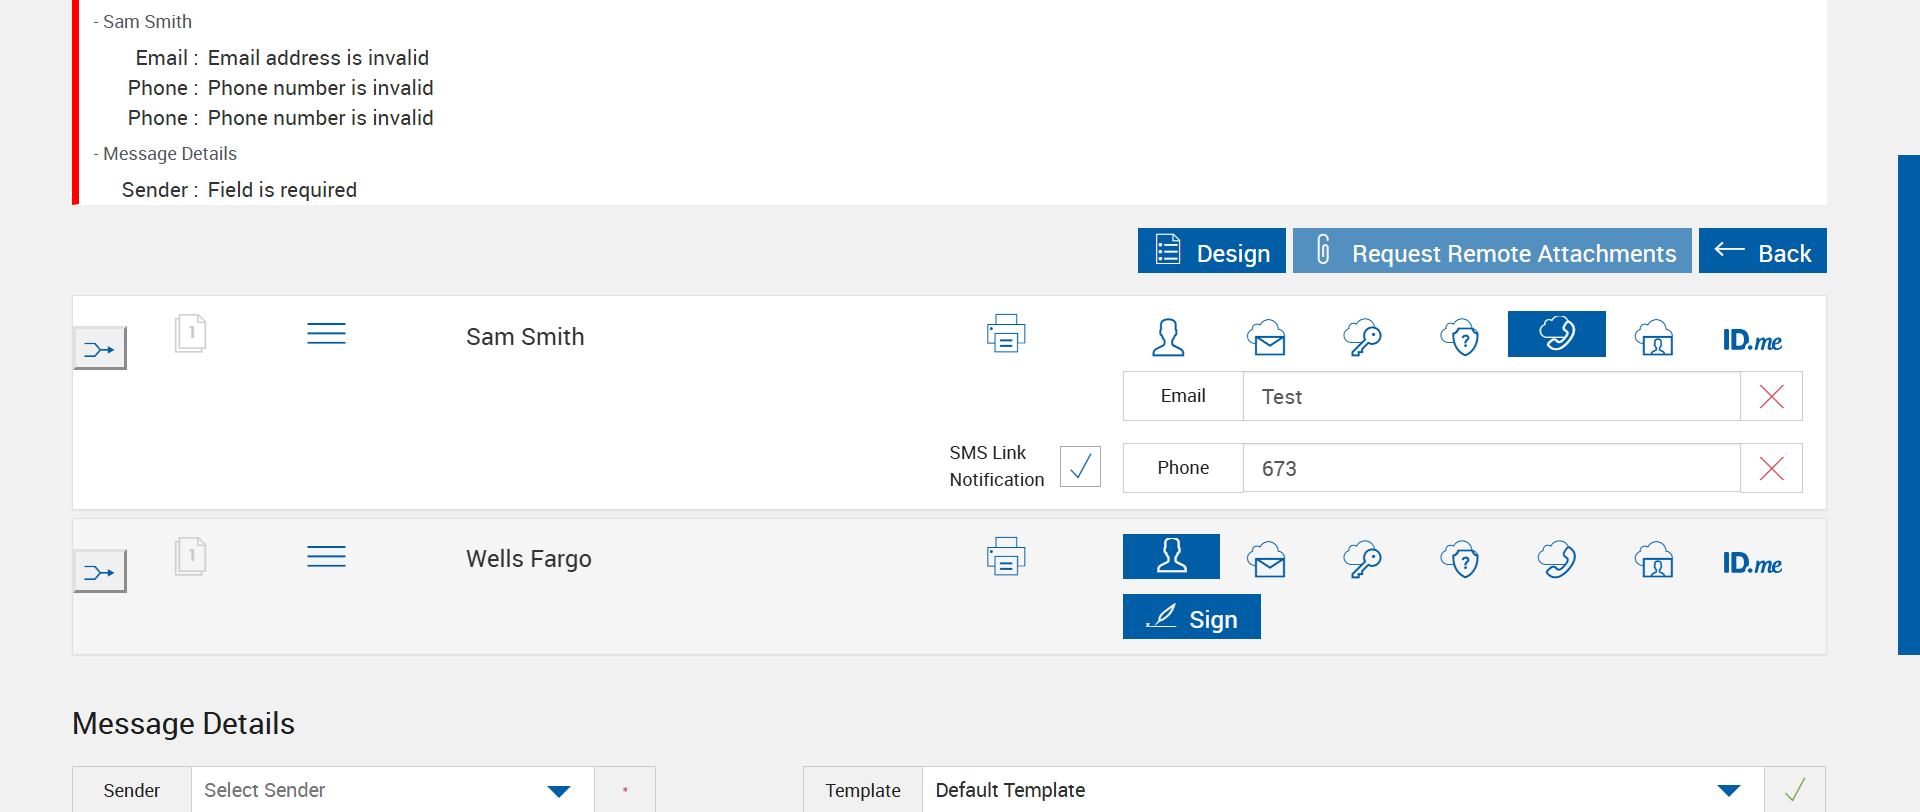This screenshot has width=1920, height=812.
Task: Click Request Remote Attachments button
Action: pyautogui.click(x=1492, y=251)
